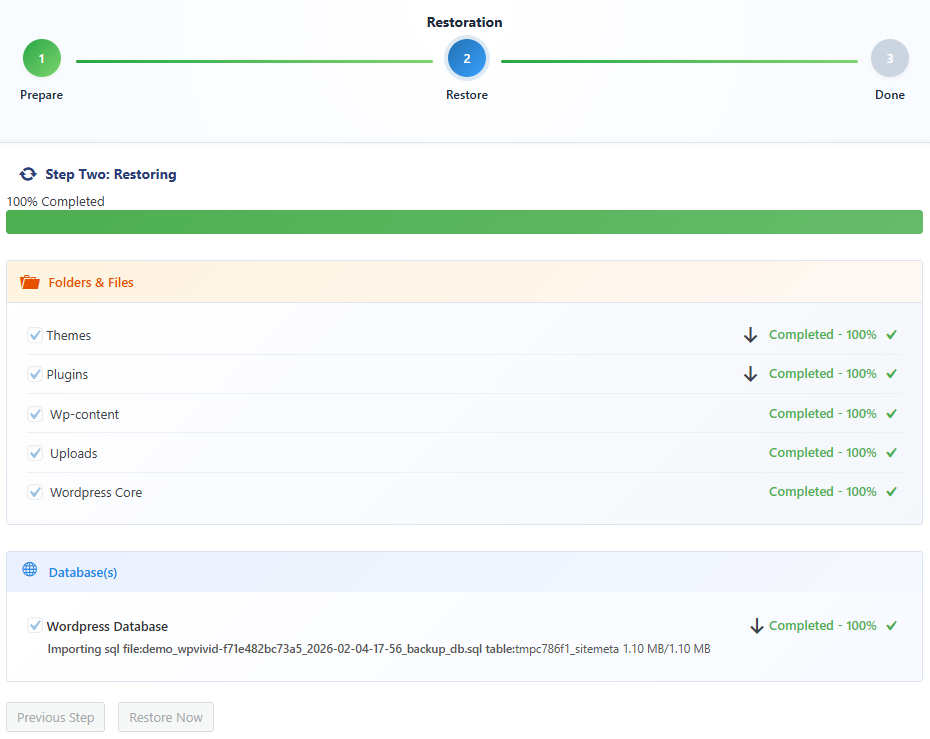
Task: Click the orange folder icon beside Folders & Files
Action: point(30,281)
